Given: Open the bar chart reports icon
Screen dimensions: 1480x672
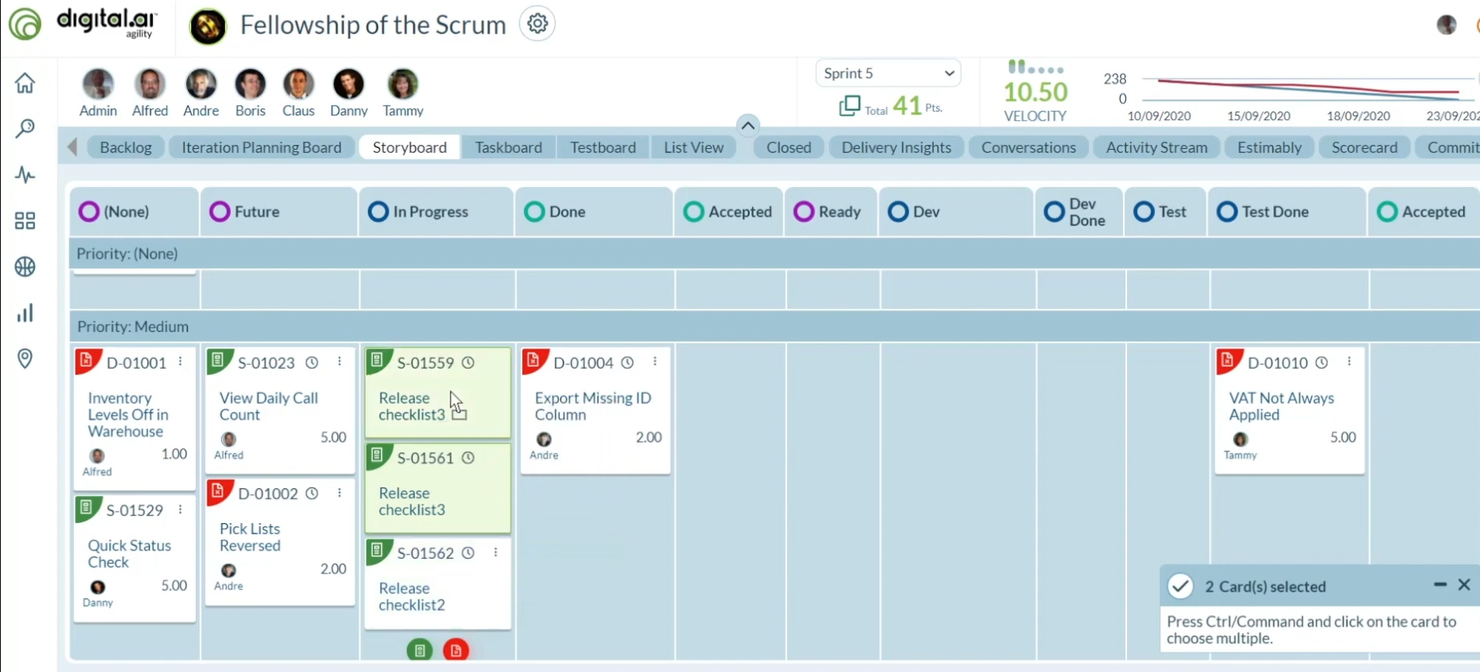Looking at the screenshot, I should [25, 313].
